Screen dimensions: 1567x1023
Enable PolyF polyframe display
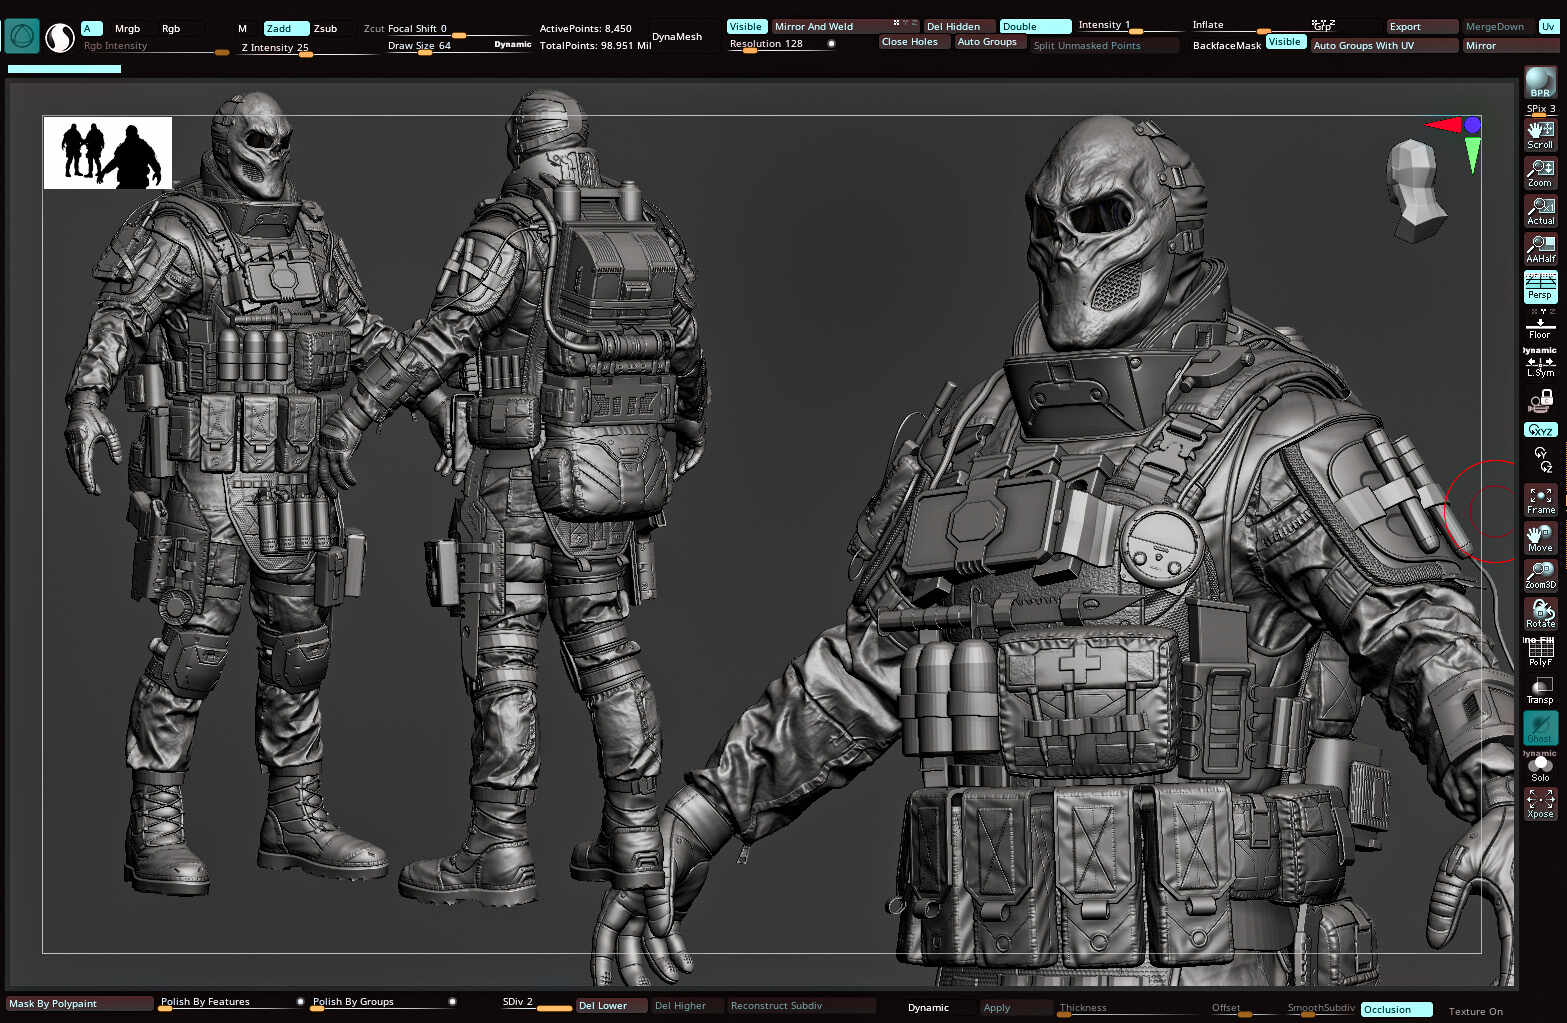click(1540, 650)
